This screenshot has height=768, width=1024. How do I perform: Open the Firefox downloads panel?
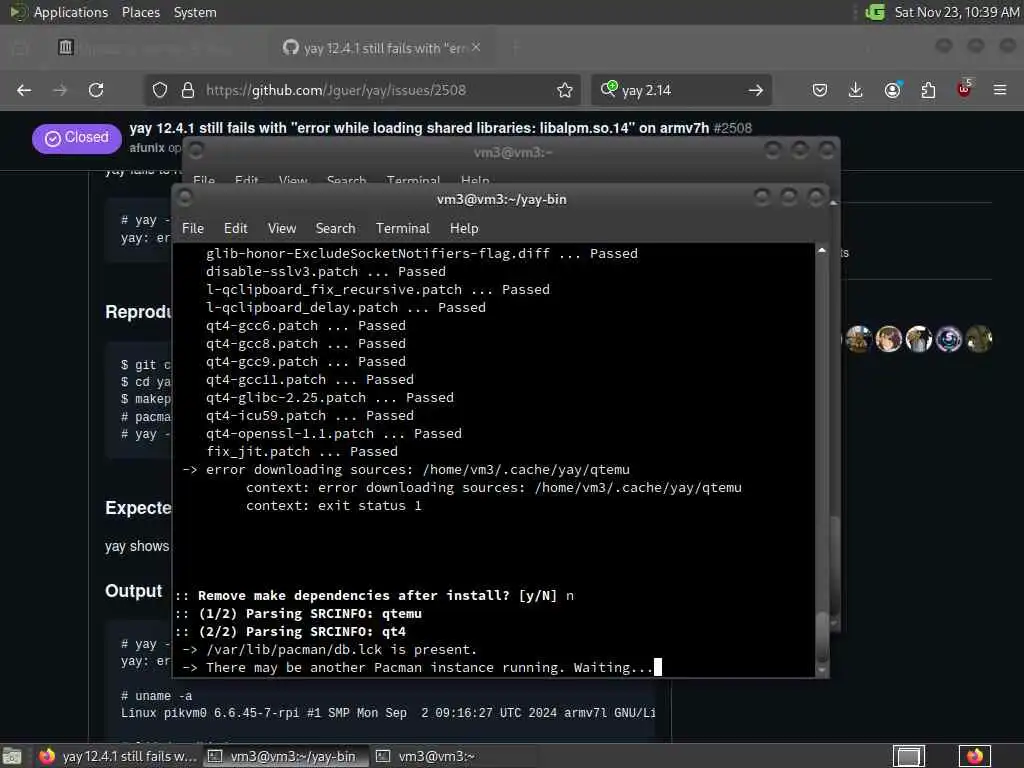pyautogui.click(x=856, y=90)
